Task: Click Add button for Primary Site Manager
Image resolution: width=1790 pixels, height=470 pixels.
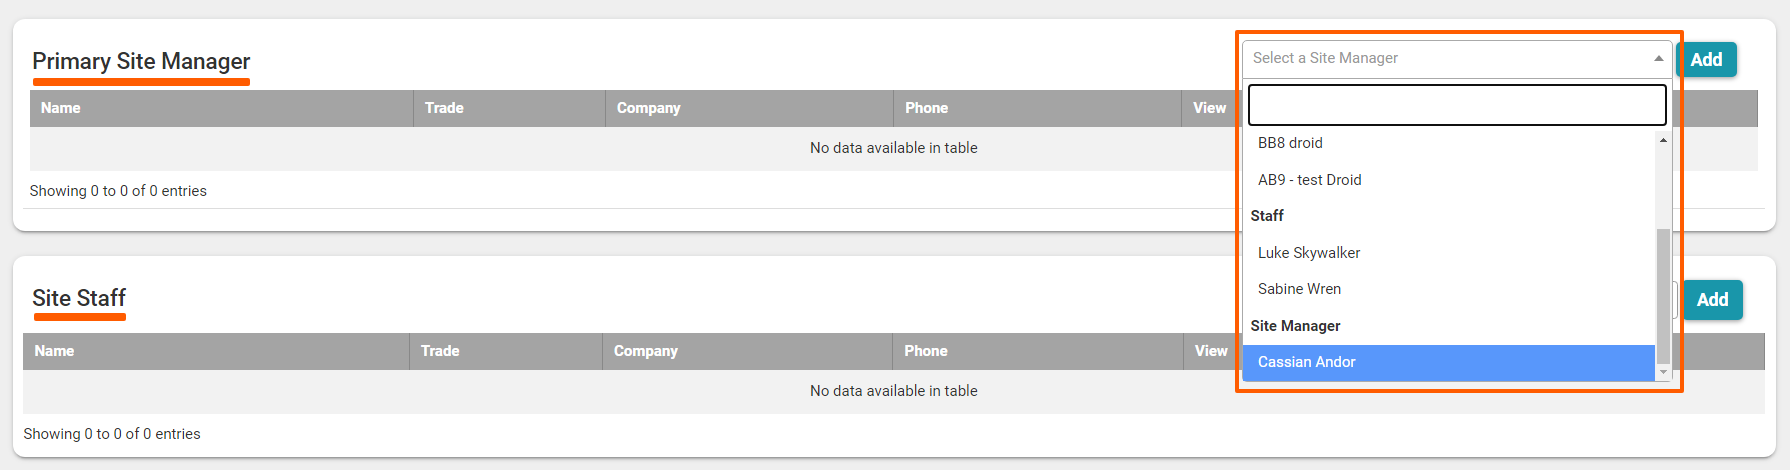Action: pyautogui.click(x=1706, y=60)
